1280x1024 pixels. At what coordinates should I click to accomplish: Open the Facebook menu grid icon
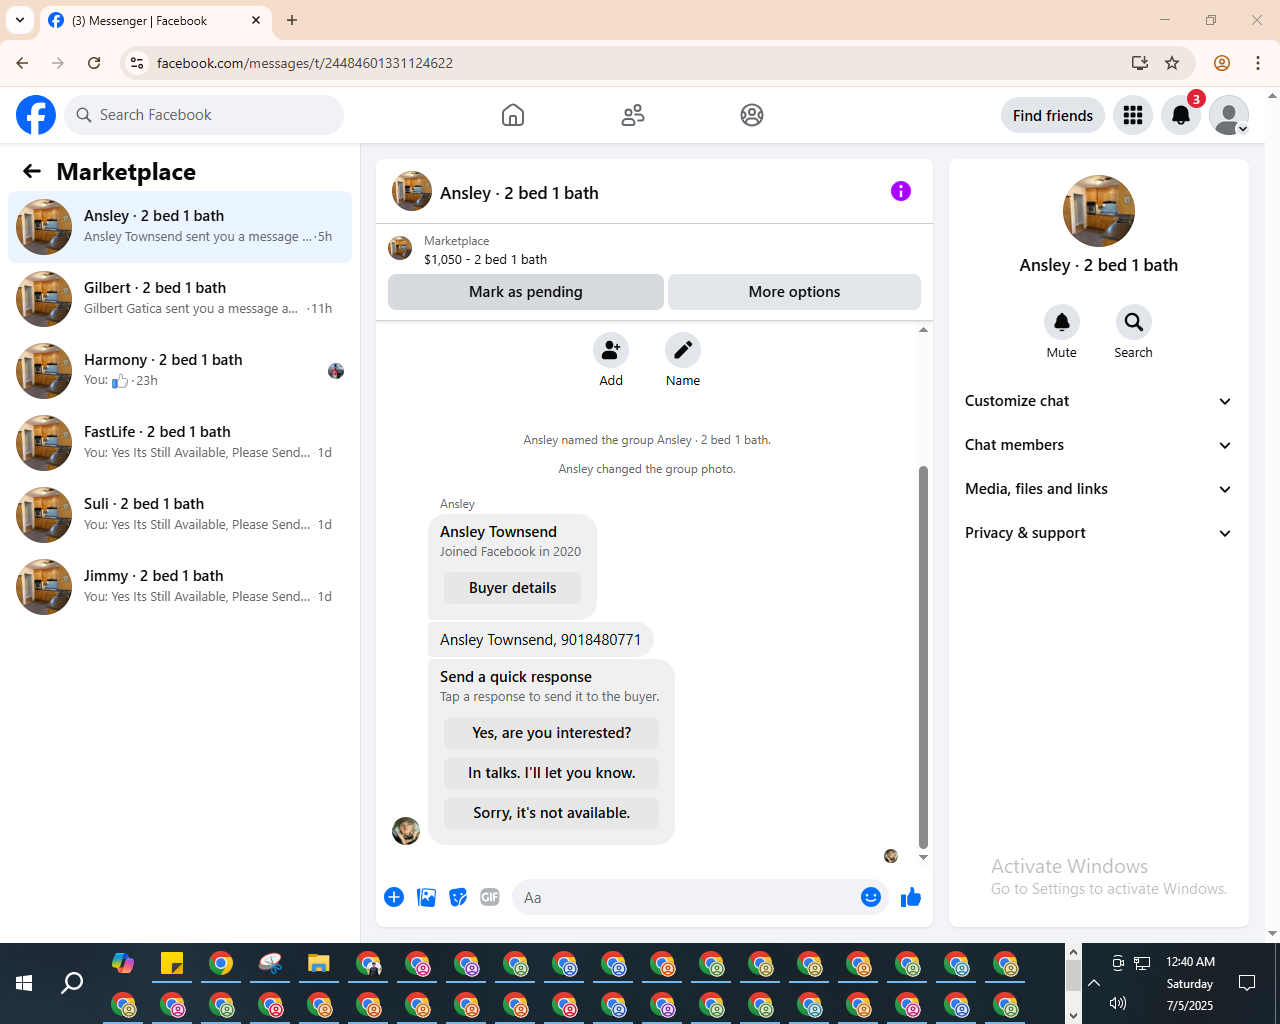click(x=1133, y=115)
